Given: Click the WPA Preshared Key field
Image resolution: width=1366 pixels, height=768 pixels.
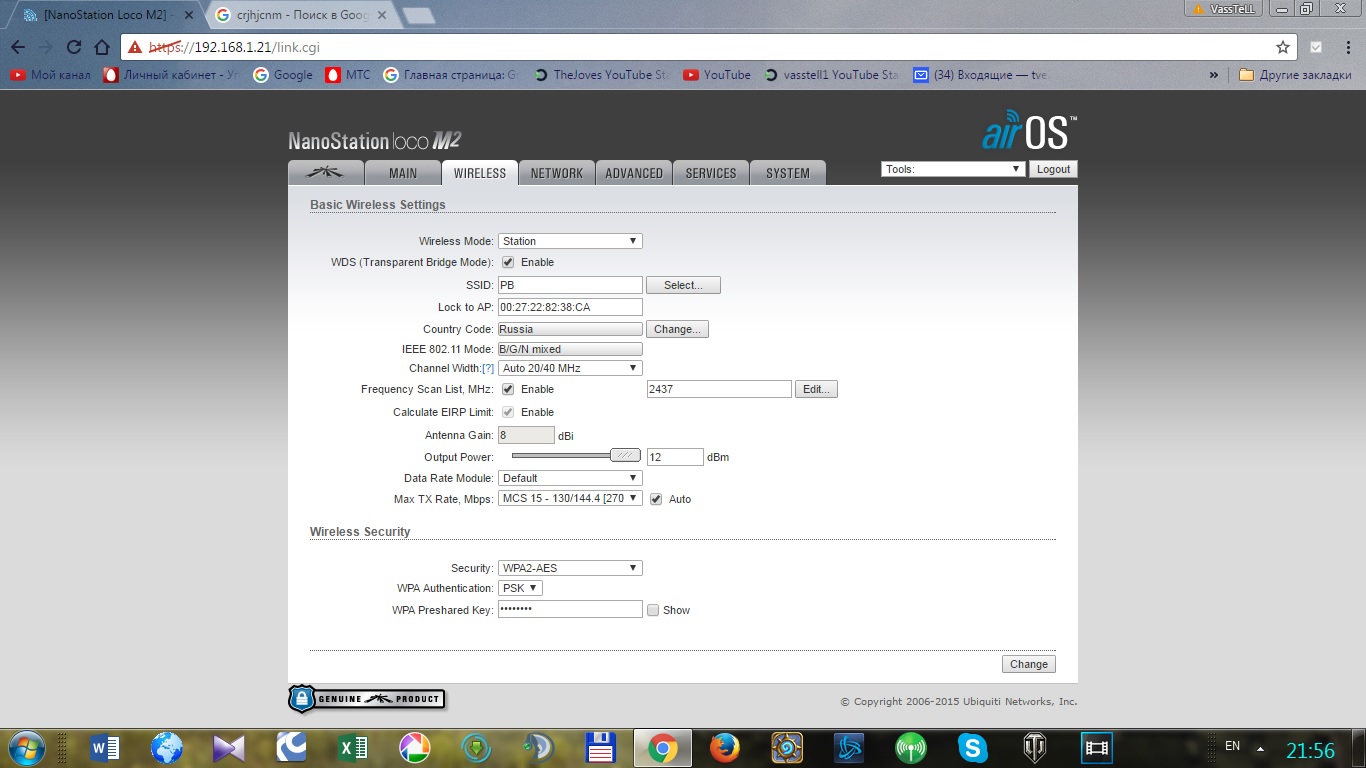Looking at the screenshot, I should tap(570, 609).
